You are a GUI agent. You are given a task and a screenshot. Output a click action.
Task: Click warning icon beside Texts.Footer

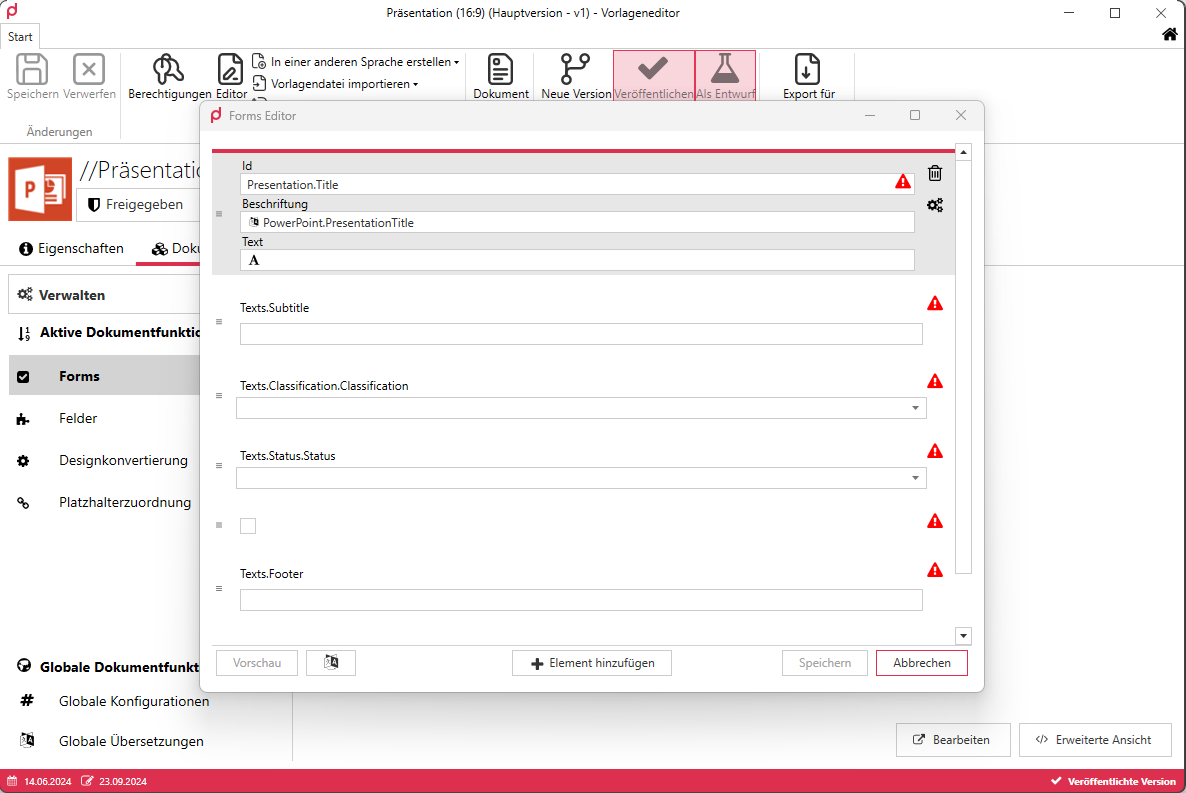click(935, 570)
